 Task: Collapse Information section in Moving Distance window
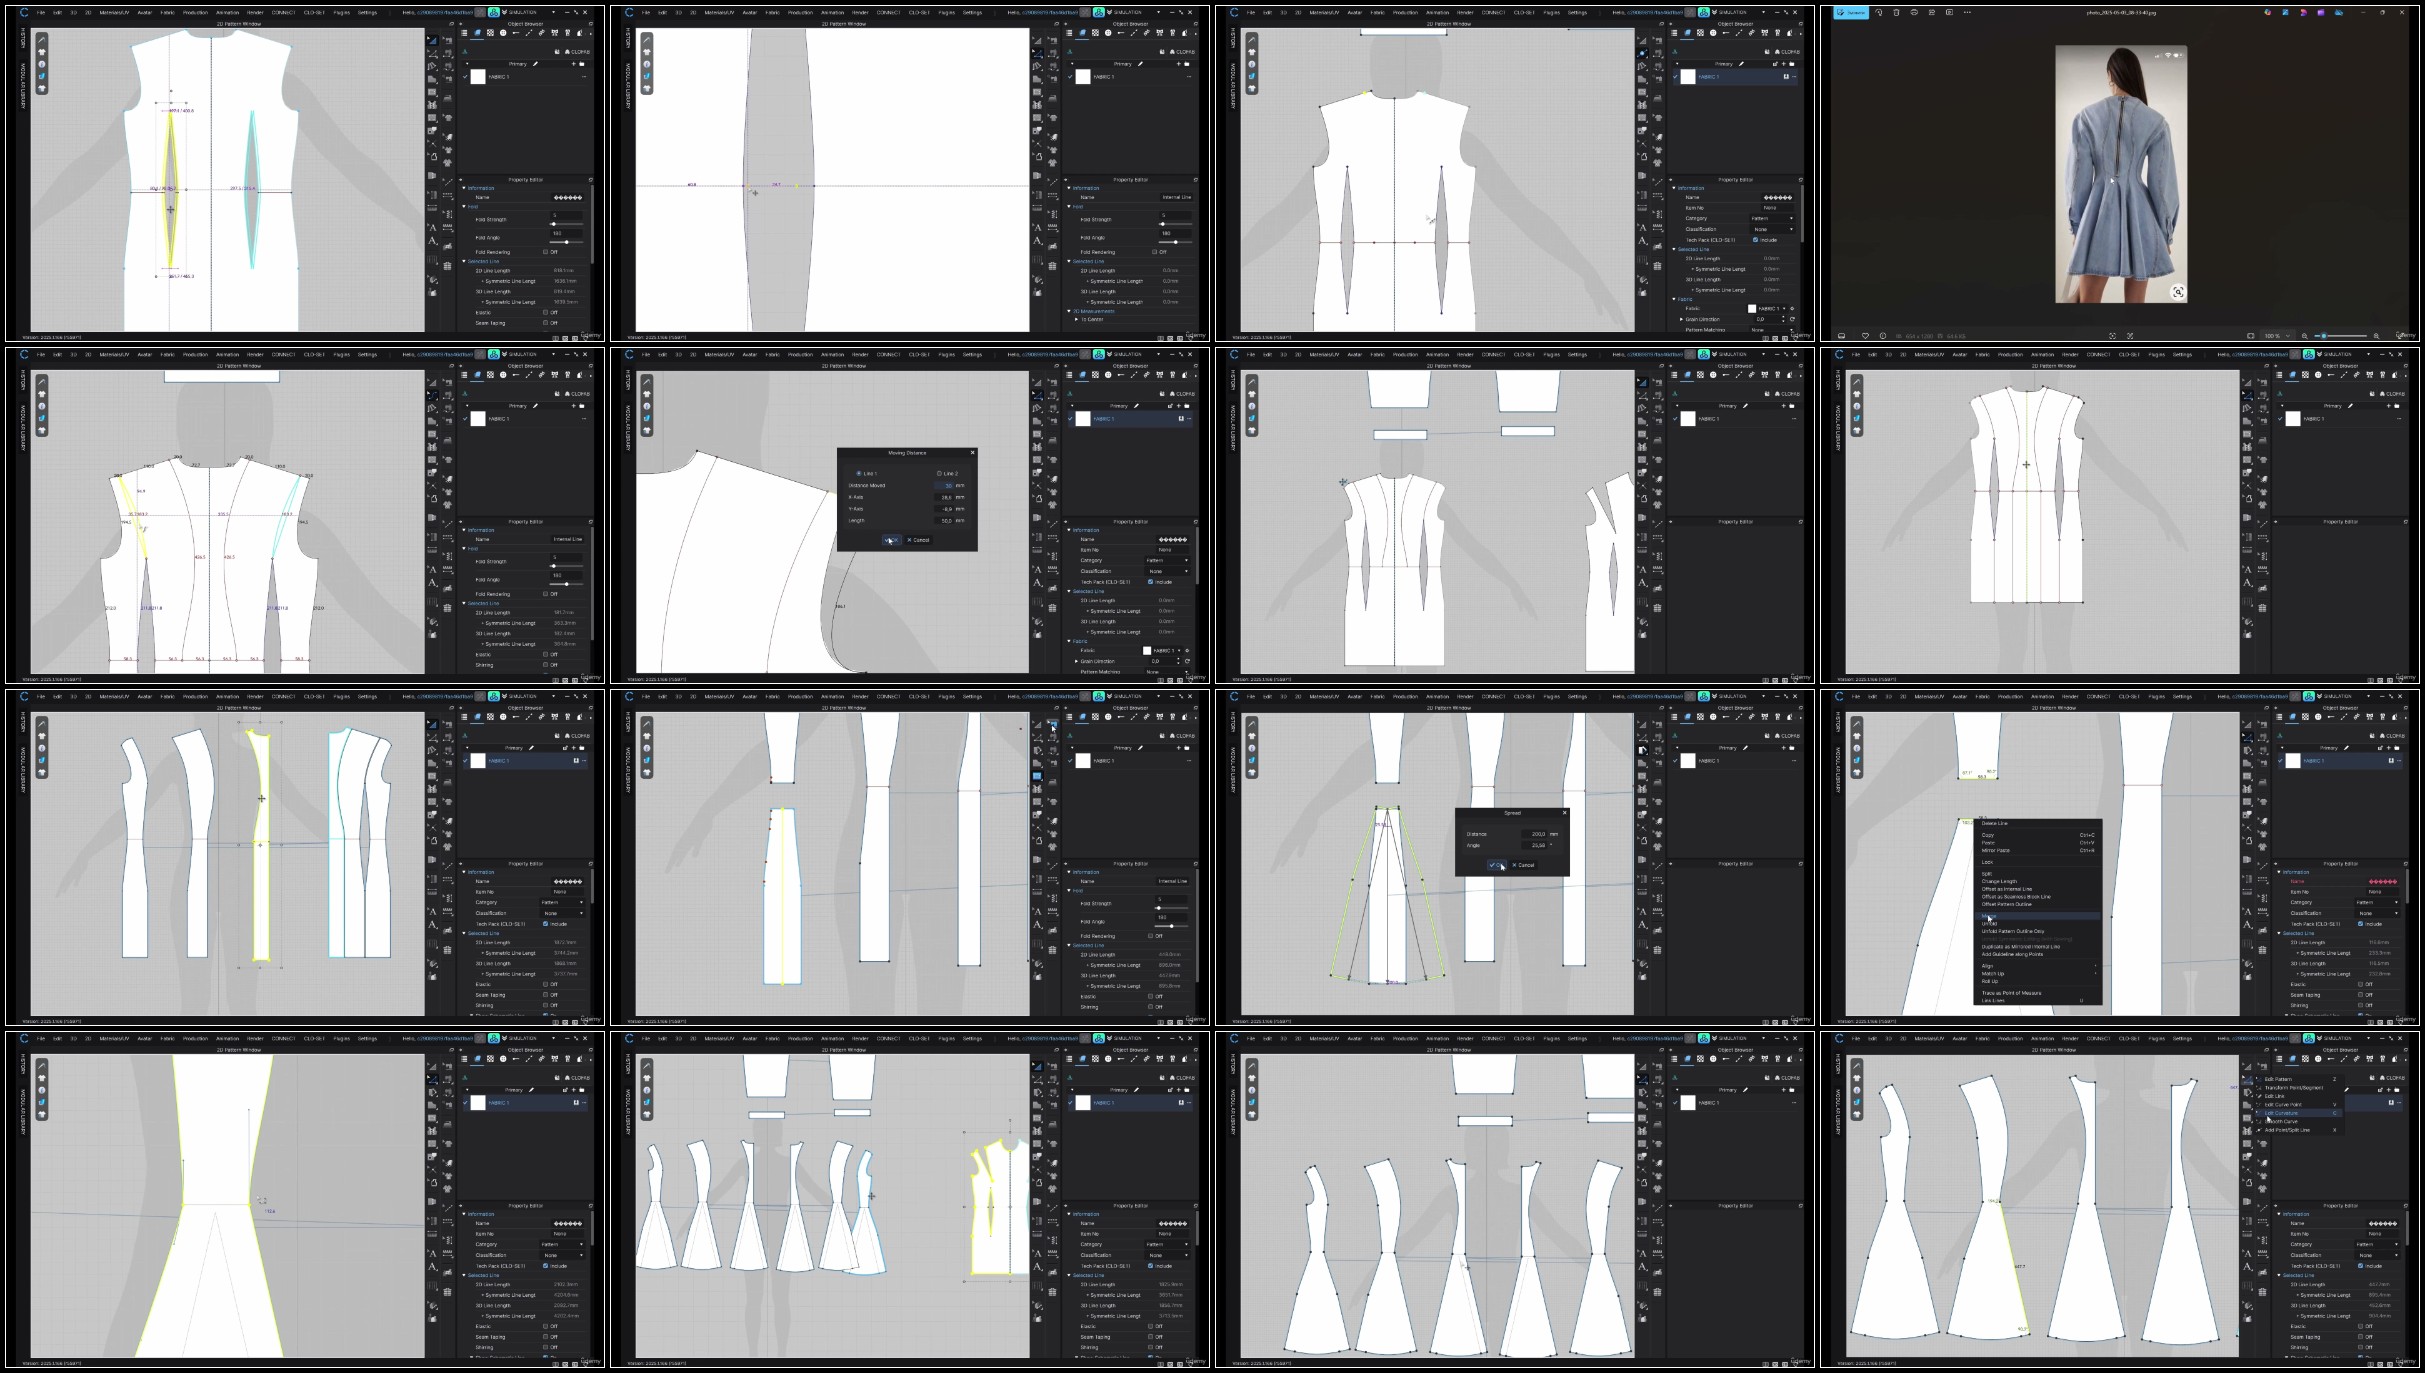pos(1069,530)
